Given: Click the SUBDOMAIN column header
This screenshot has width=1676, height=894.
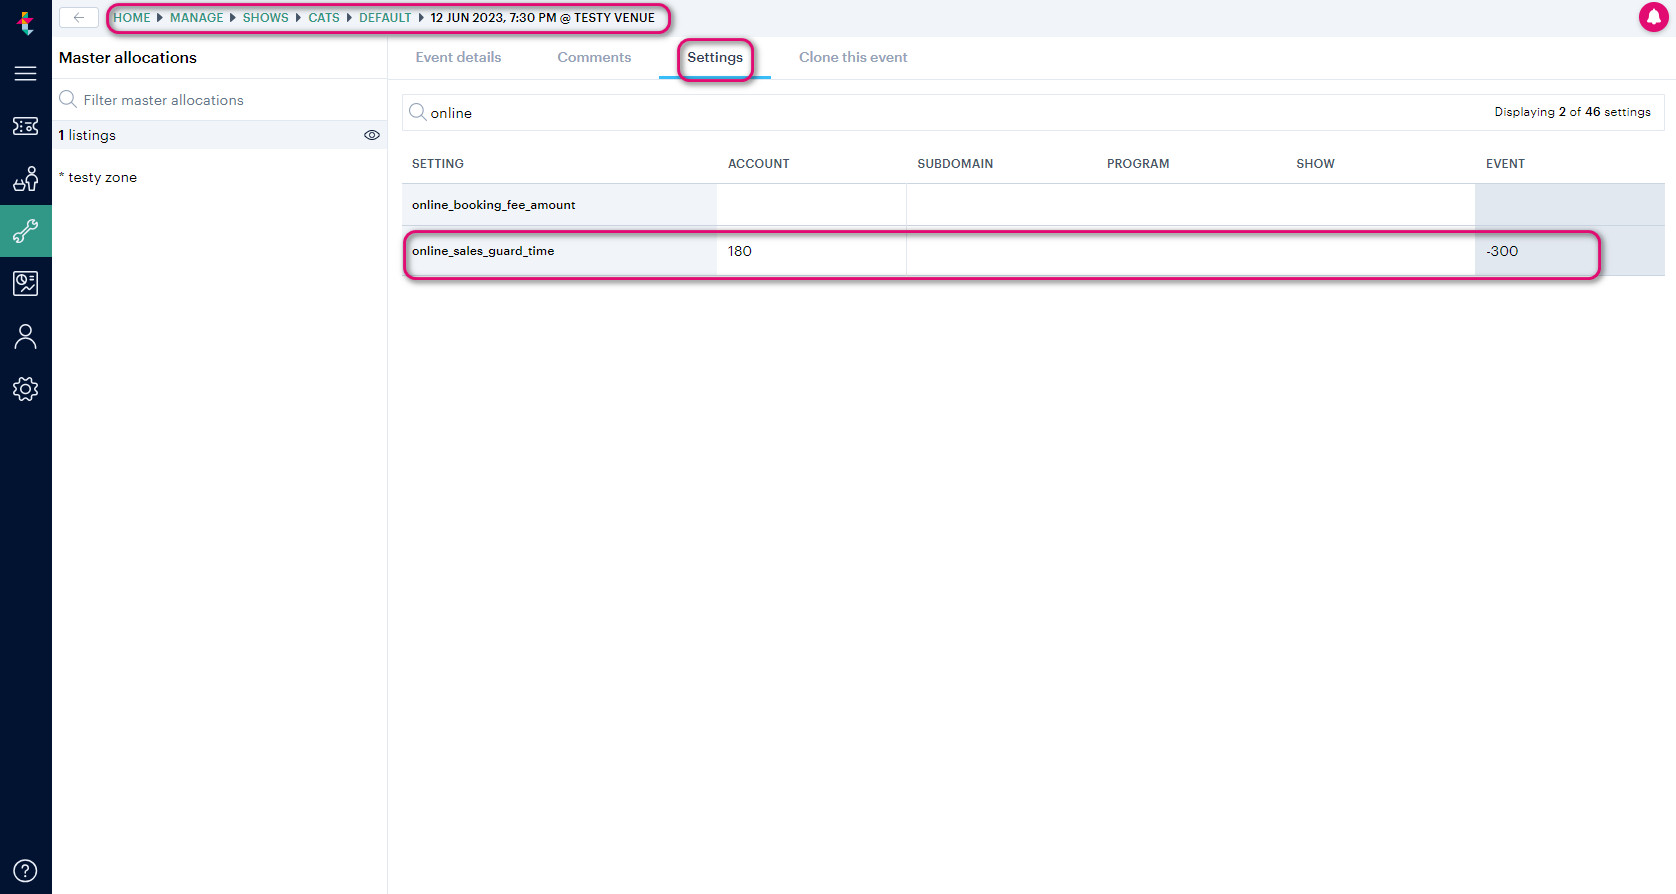Looking at the screenshot, I should [x=955, y=164].
